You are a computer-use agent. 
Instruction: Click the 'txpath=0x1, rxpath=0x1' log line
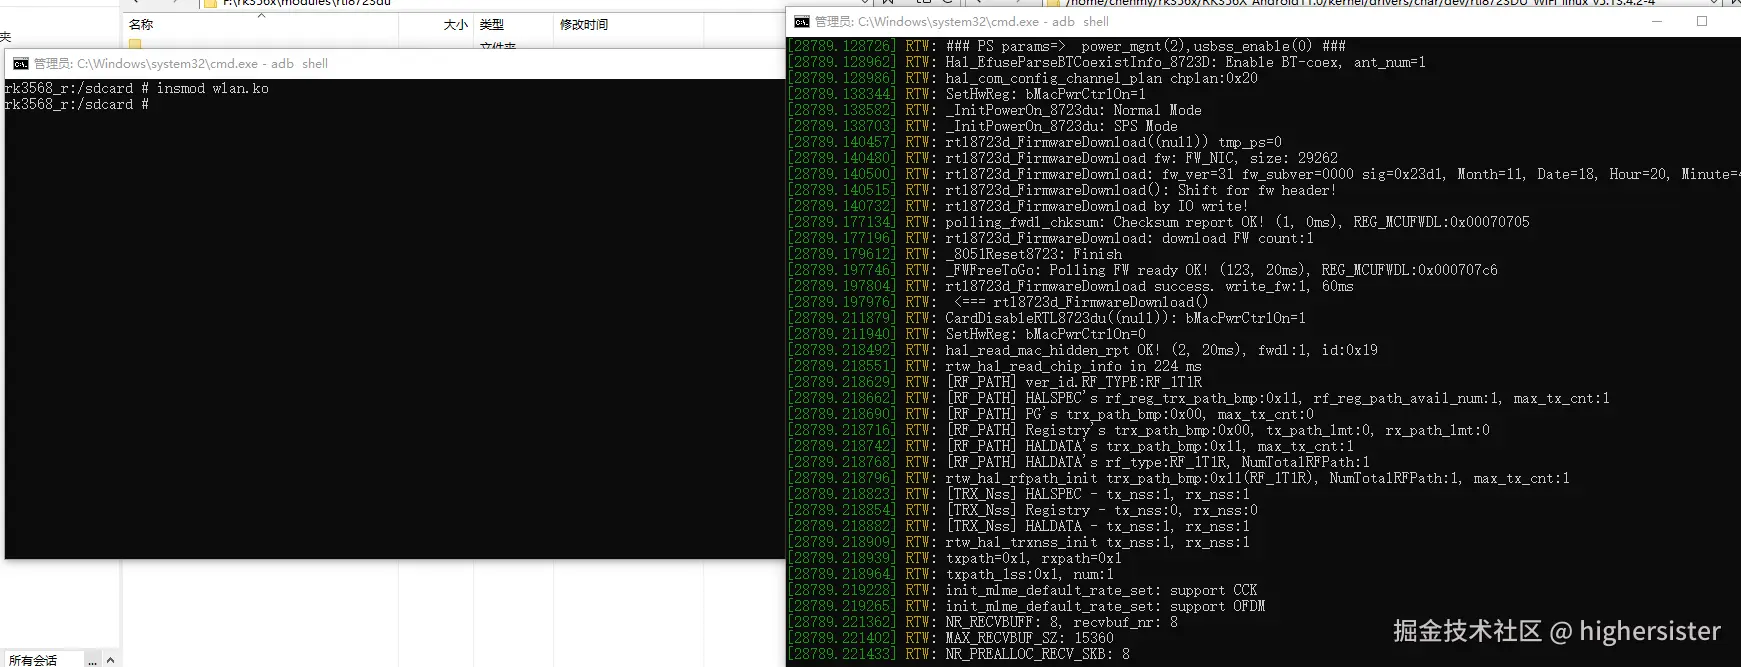click(955, 558)
